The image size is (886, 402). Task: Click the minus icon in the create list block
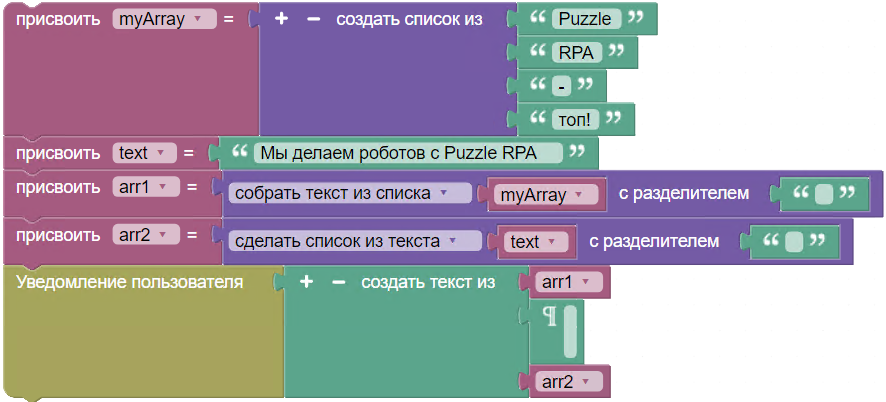tap(314, 19)
